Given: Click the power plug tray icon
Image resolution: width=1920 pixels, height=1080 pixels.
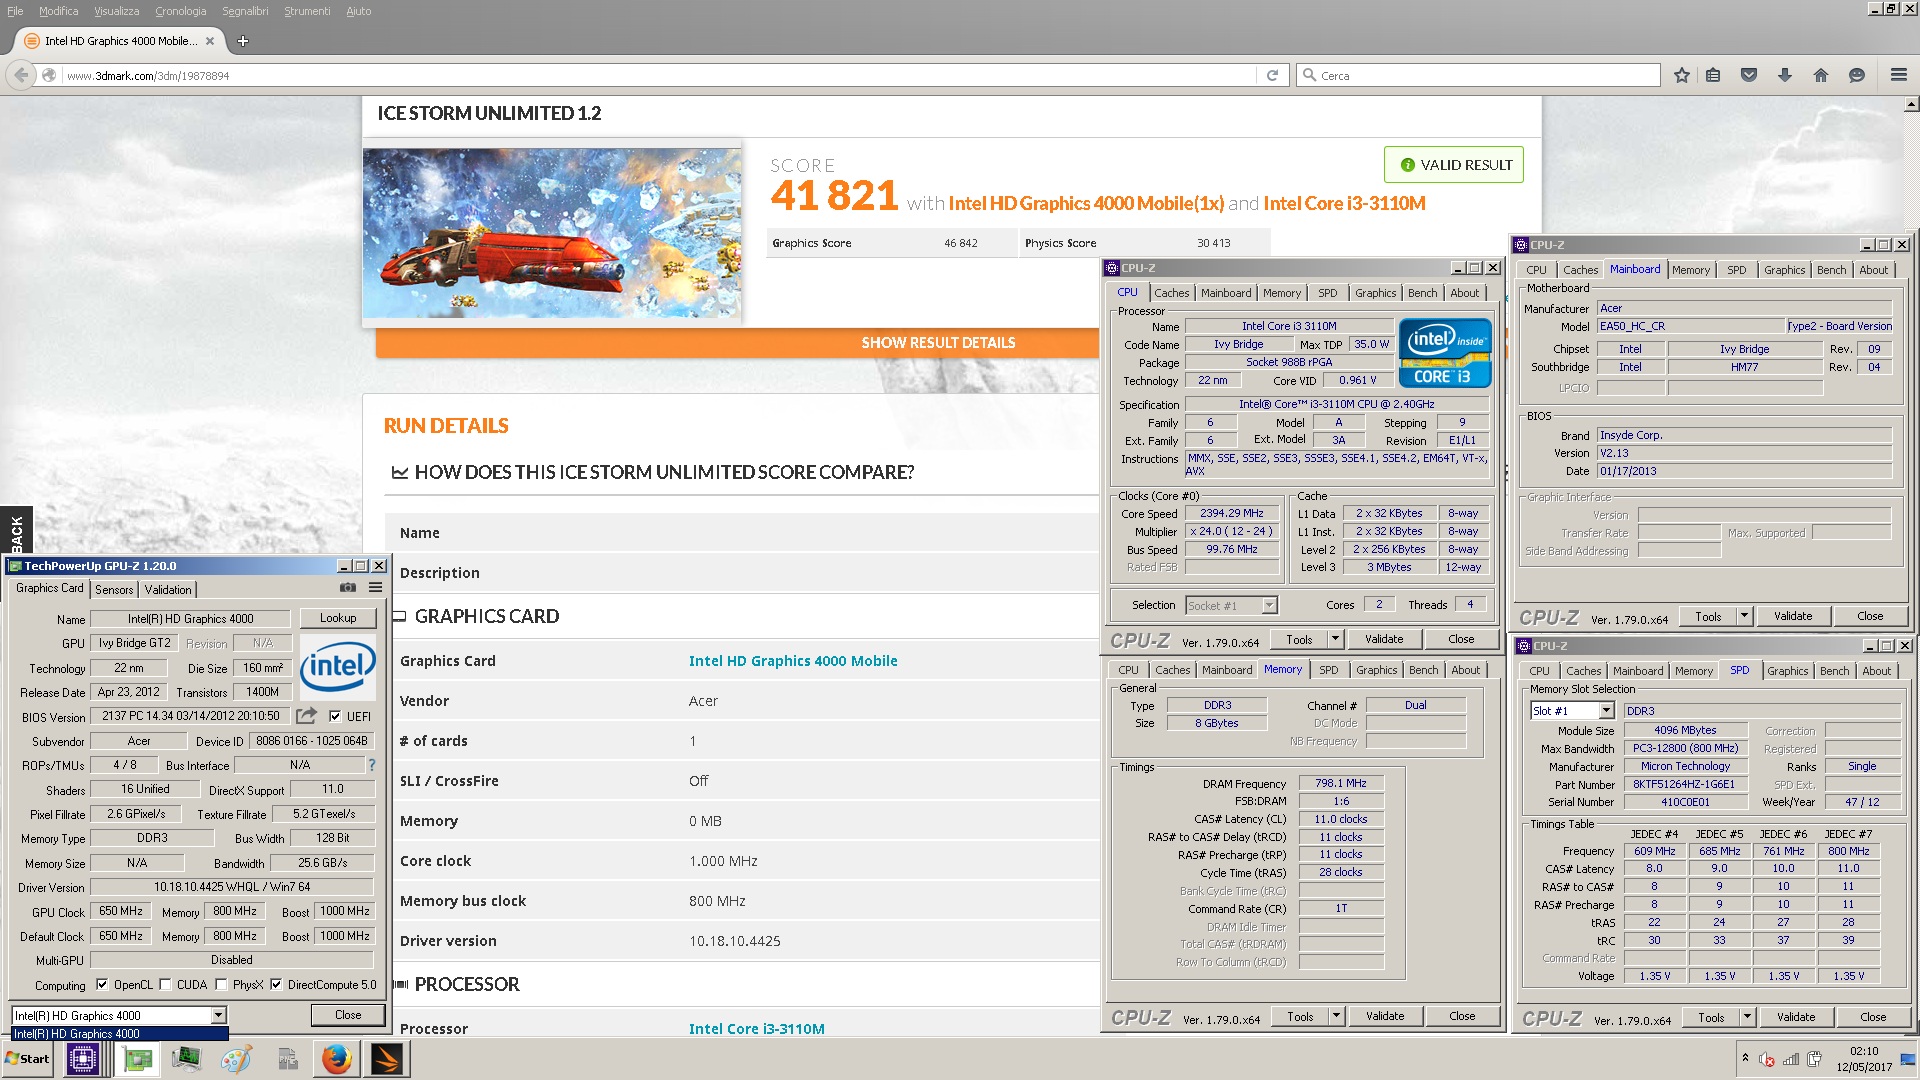Looking at the screenshot, I should tap(1813, 1060).
